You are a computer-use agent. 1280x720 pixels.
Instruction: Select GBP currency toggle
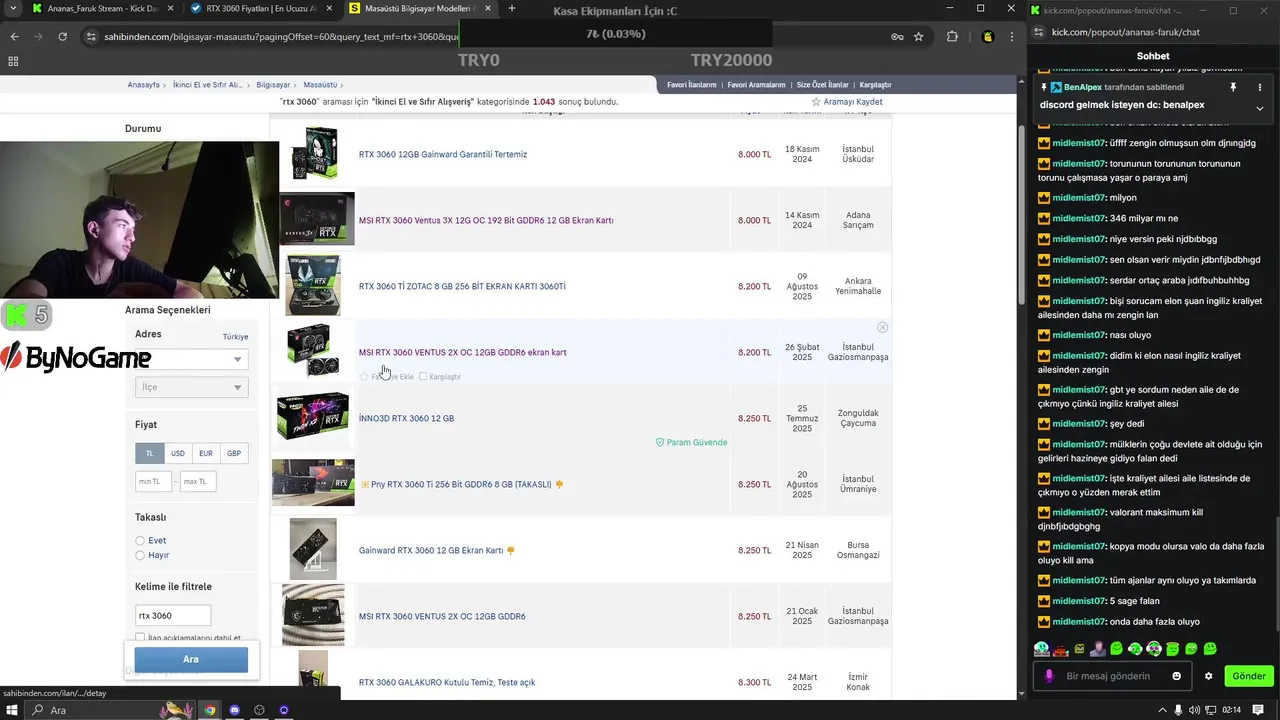pos(233,453)
